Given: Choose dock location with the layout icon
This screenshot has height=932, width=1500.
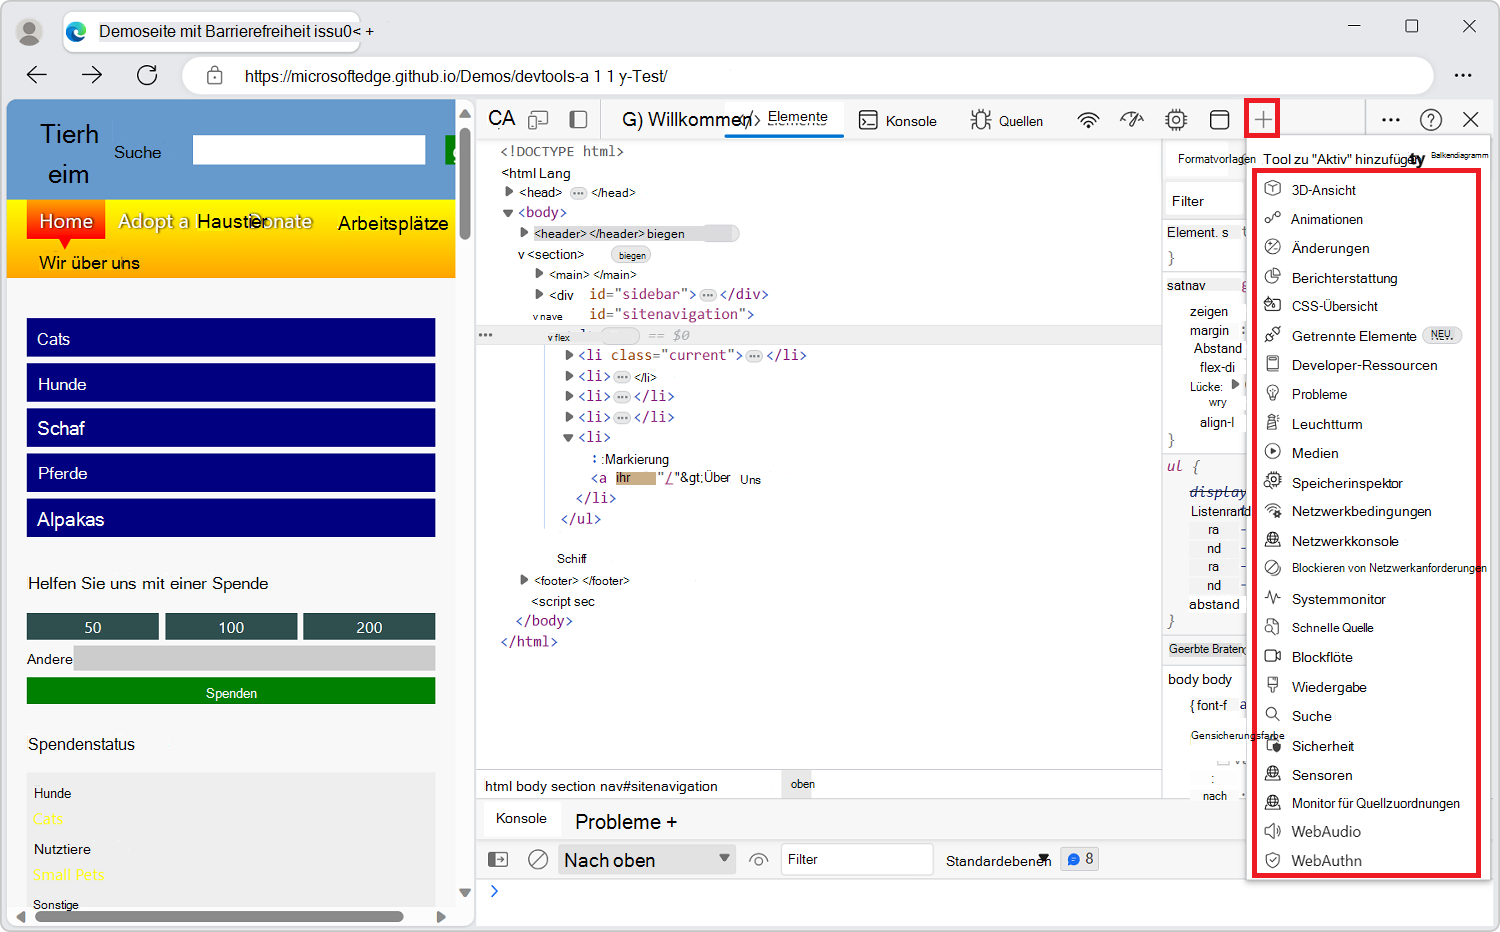Looking at the screenshot, I should coord(1220,119).
